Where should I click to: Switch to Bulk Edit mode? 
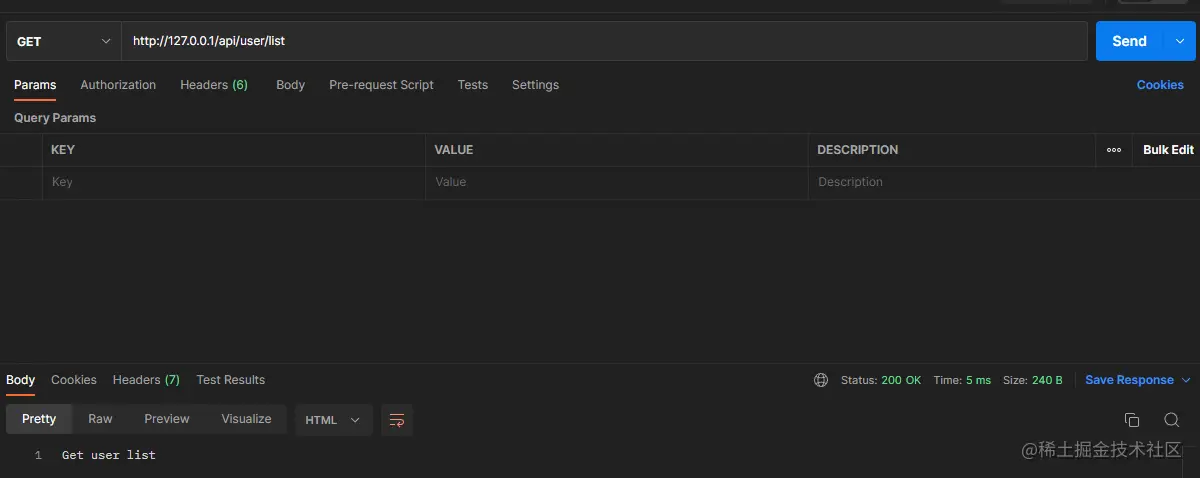coord(1168,150)
